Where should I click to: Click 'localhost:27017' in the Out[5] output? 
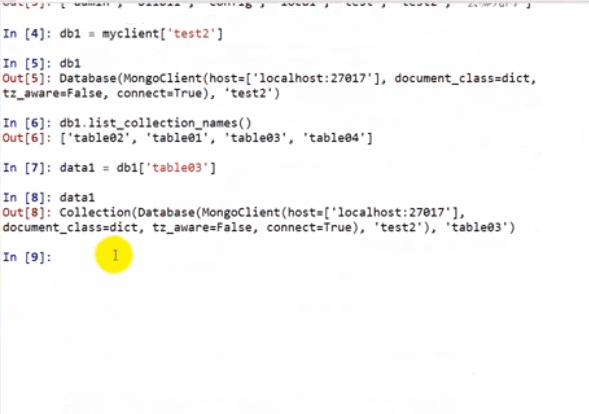pos(312,79)
